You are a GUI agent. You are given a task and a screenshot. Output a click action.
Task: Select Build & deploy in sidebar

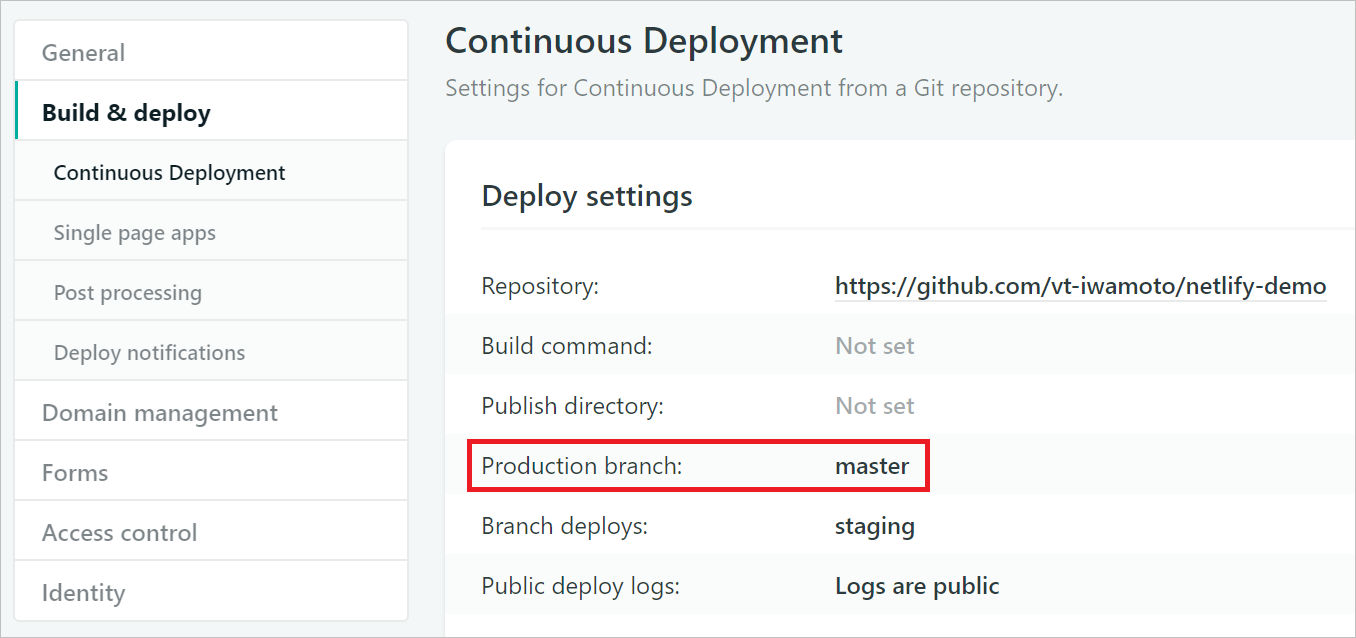click(x=125, y=112)
